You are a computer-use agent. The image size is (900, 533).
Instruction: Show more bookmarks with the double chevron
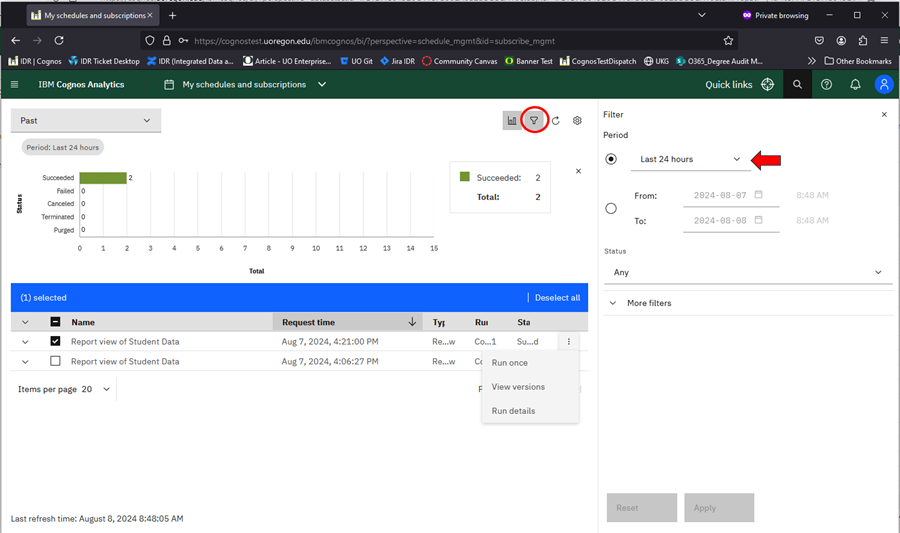(811, 61)
